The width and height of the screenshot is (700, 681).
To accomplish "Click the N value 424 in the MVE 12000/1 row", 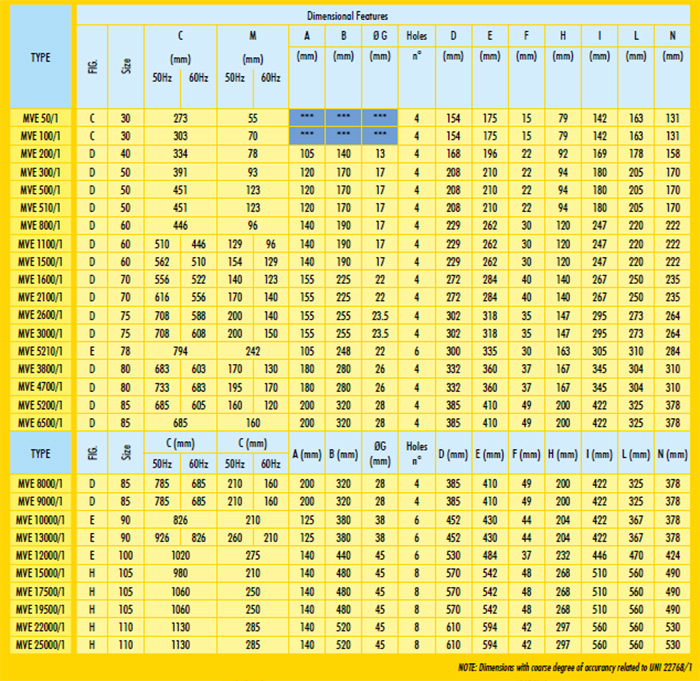I will tap(673, 556).
